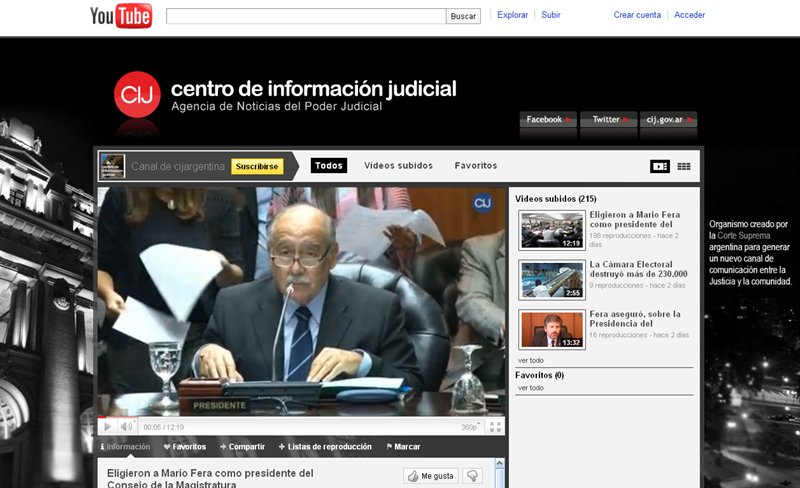Click 'ver todo' under Videos subidos
800x488 pixels.
click(x=531, y=360)
